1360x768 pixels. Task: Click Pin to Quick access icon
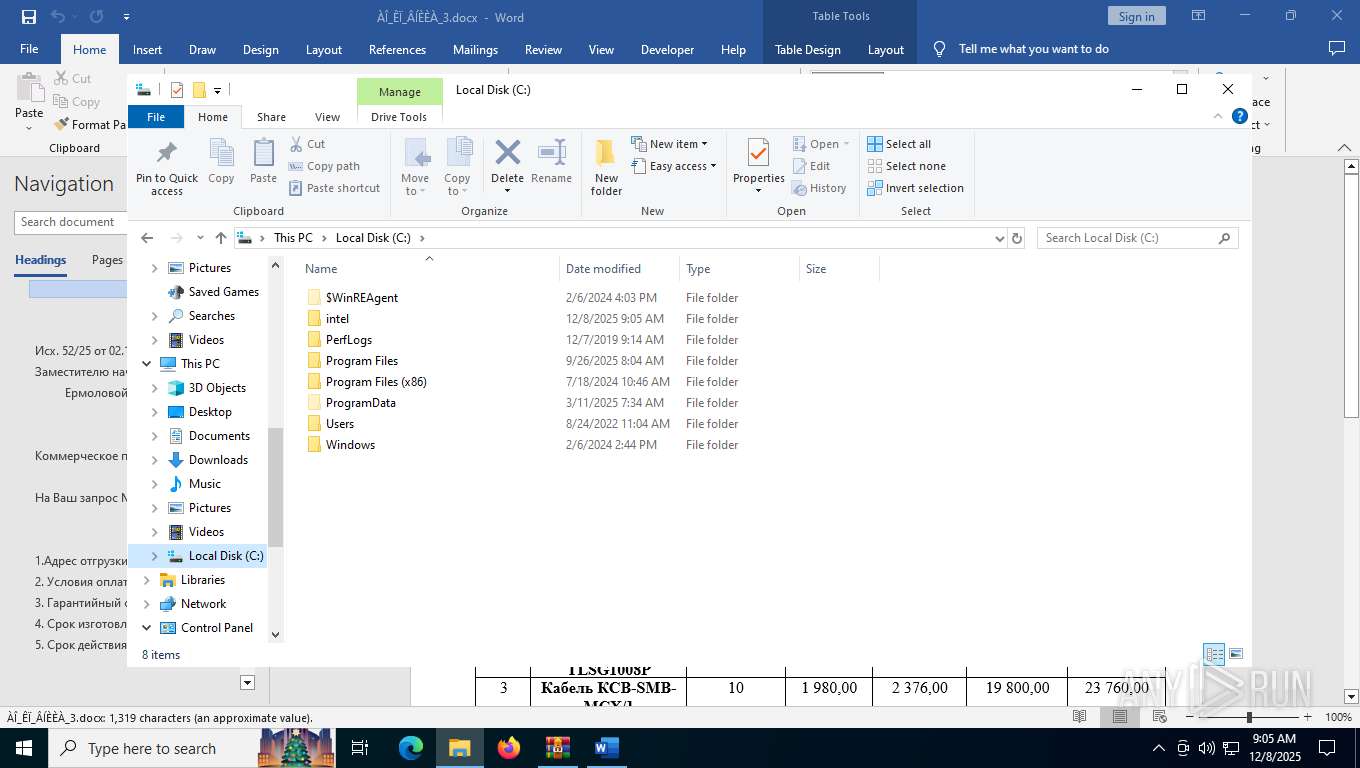point(167,153)
